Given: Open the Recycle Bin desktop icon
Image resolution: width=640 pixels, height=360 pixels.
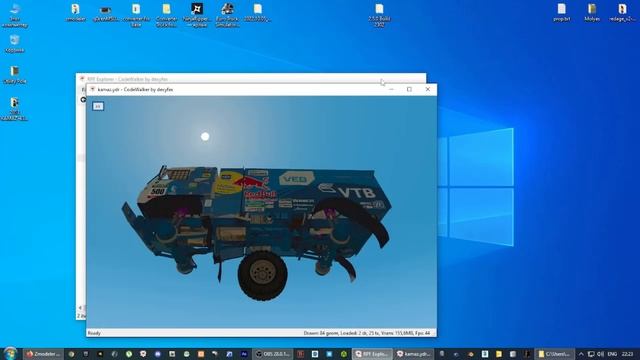Looking at the screenshot, I should pos(15,44).
